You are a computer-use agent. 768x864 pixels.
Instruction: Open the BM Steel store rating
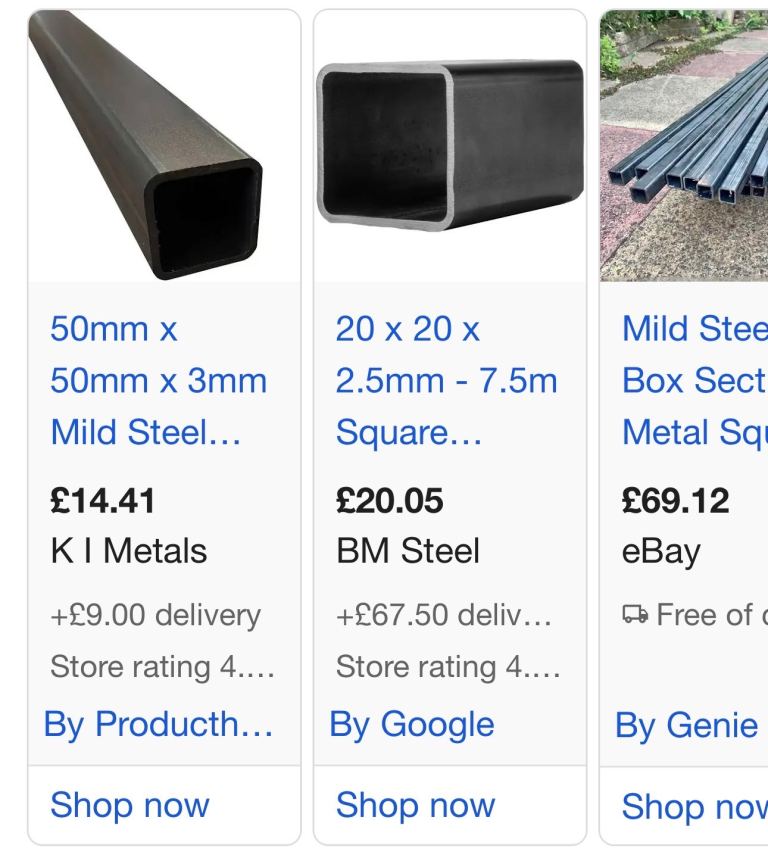[448, 666]
